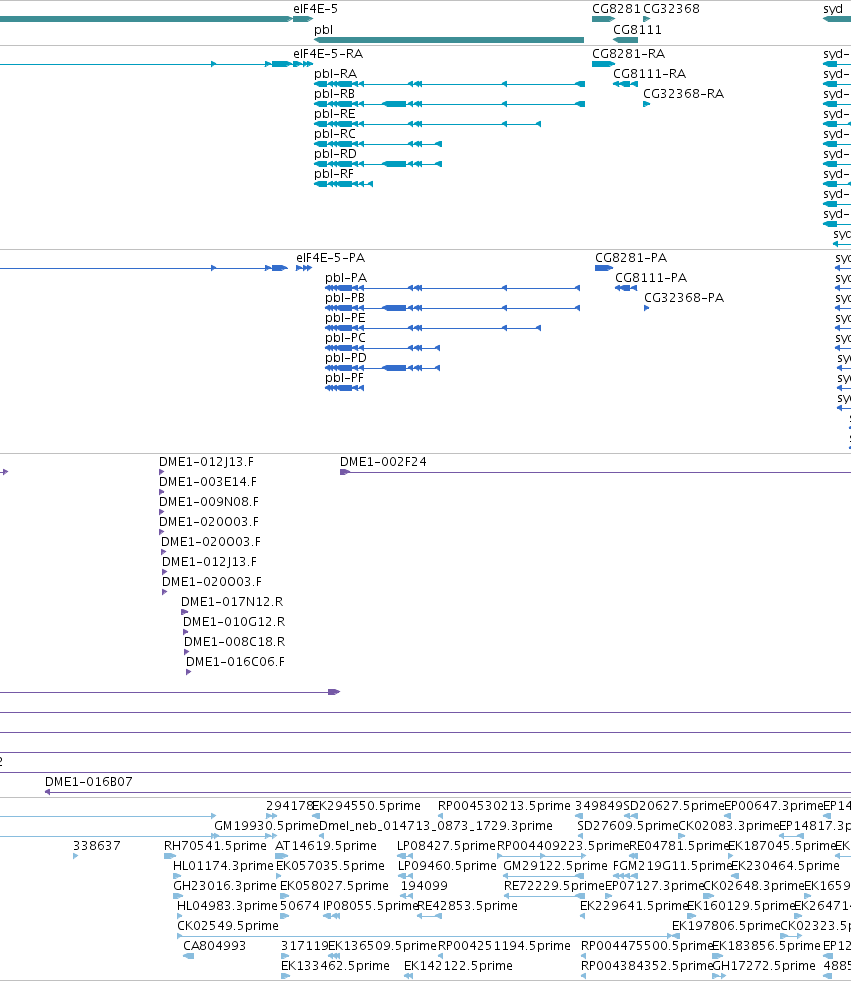Select the pbl-PA protein label
Image resolution: width=851 pixels, height=981 pixels.
(346, 278)
